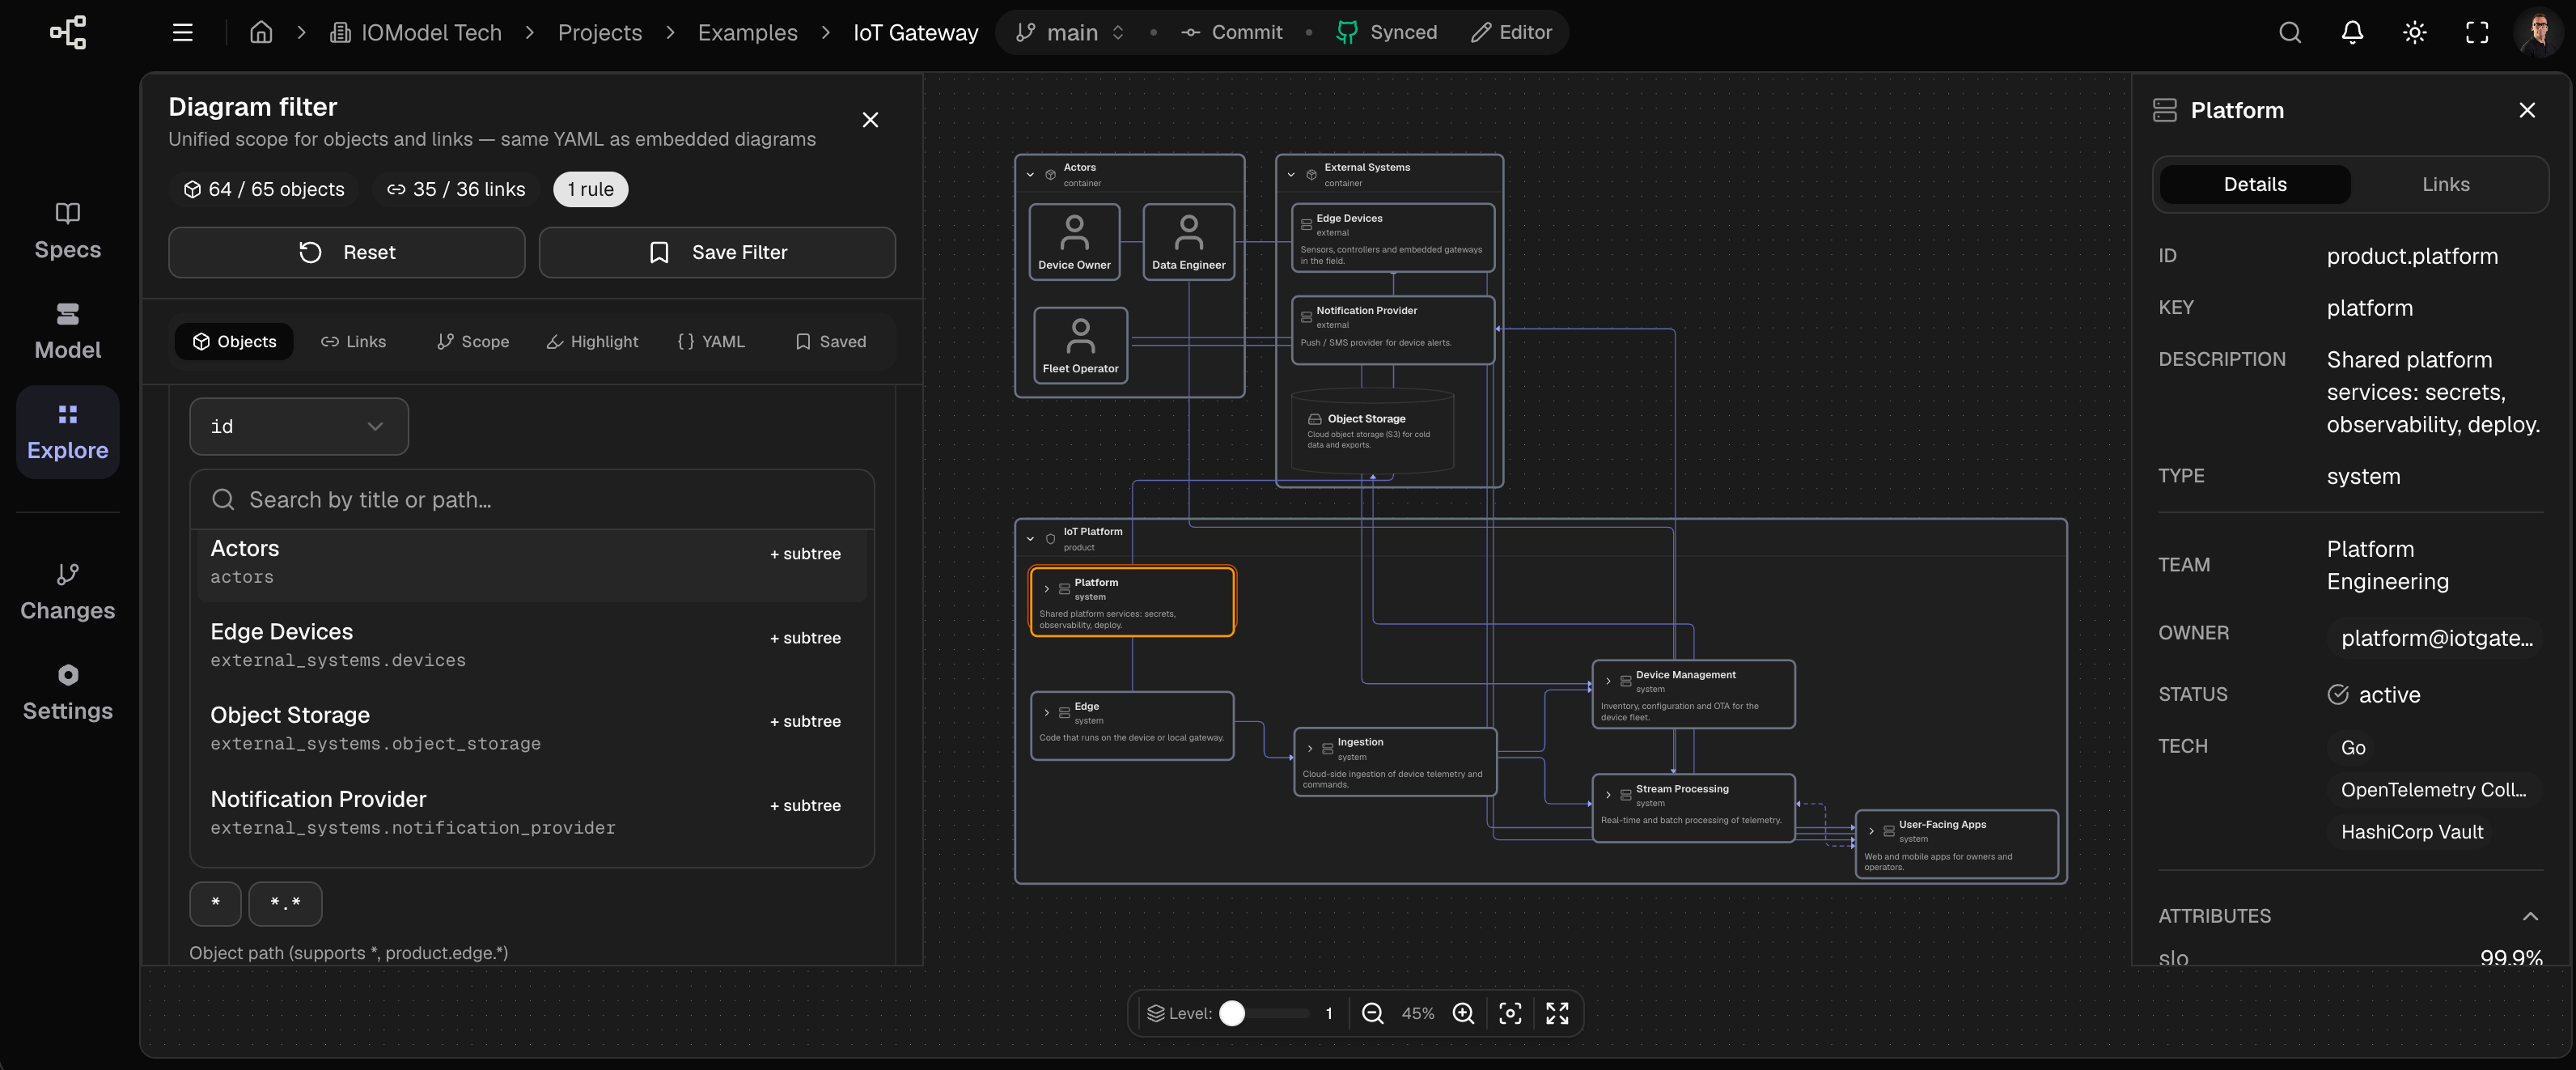Expand the Edge system node
Screen dimensions: 2576x1070
pyautogui.click(x=1046, y=713)
